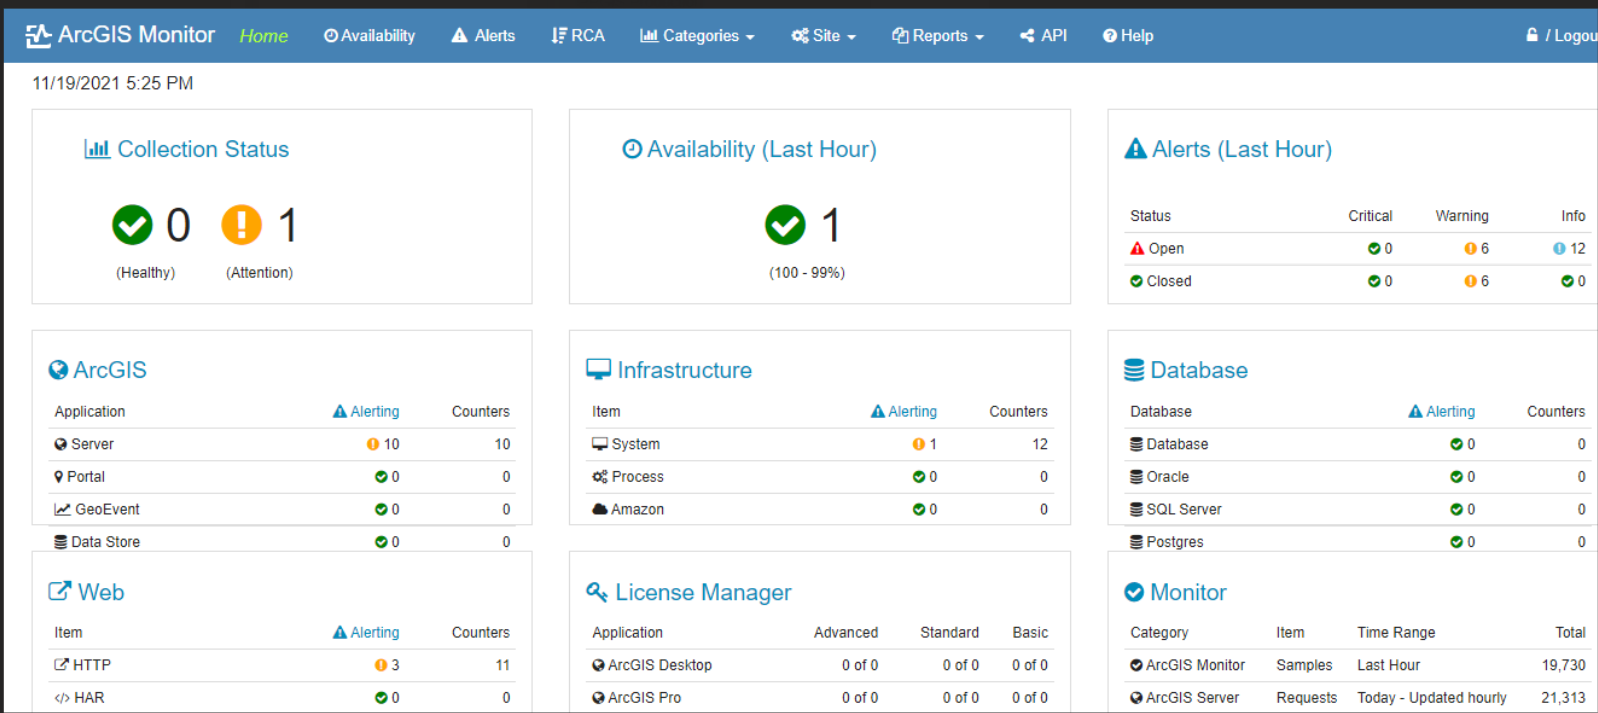This screenshot has width=1598, height=713.
Task: Click the Portal map pin icon
Action: point(59,477)
